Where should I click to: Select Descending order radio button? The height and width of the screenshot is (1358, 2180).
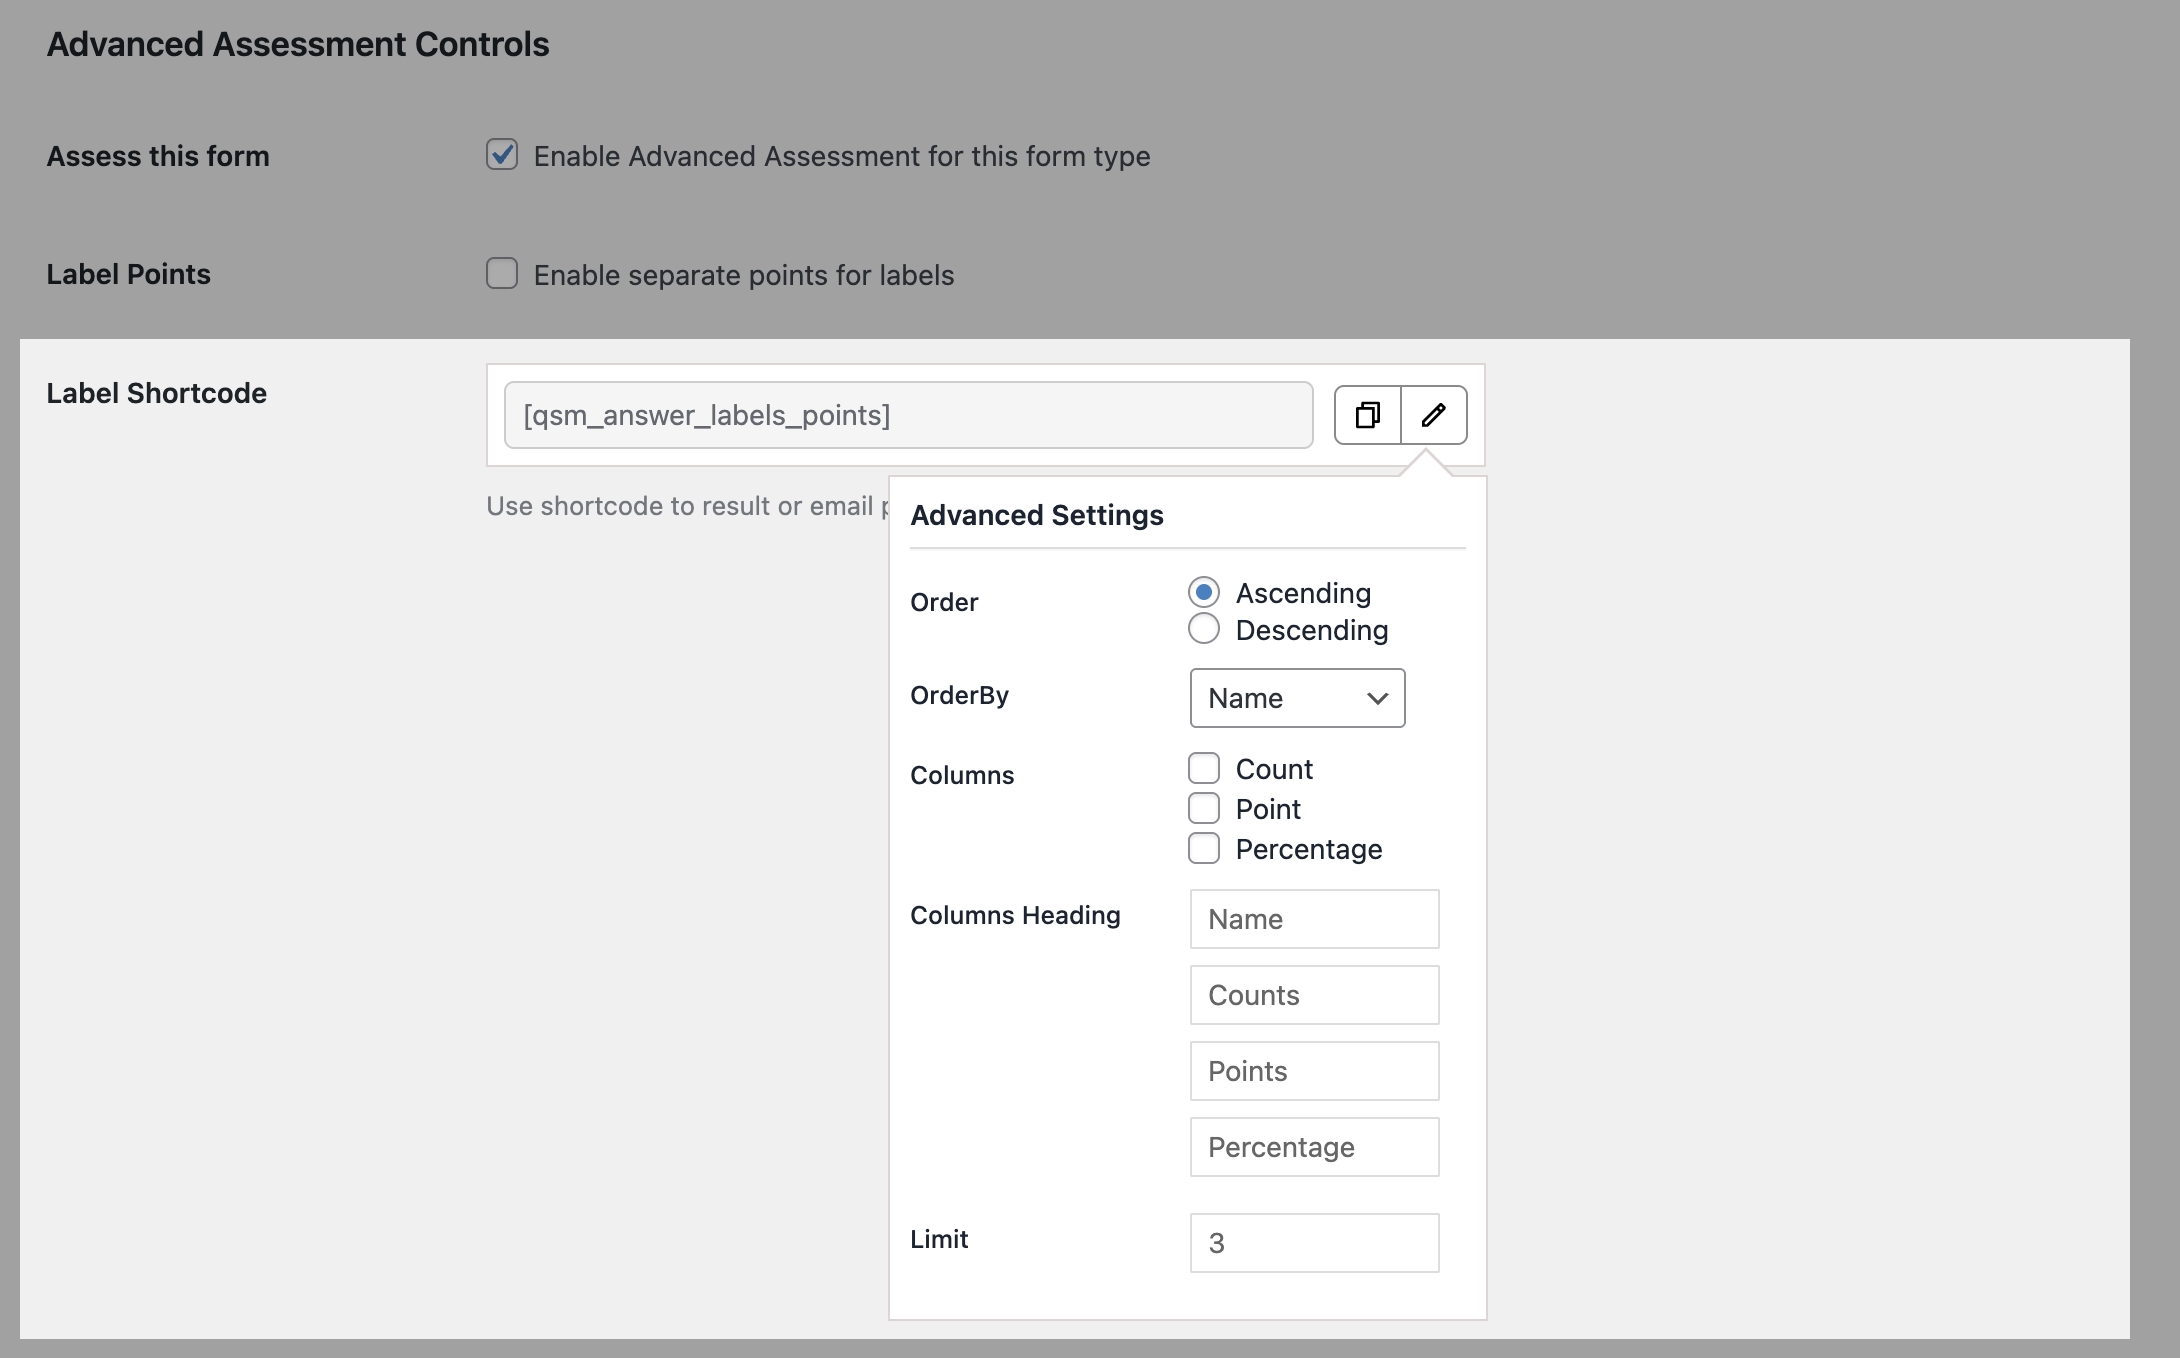point(1204,629)
